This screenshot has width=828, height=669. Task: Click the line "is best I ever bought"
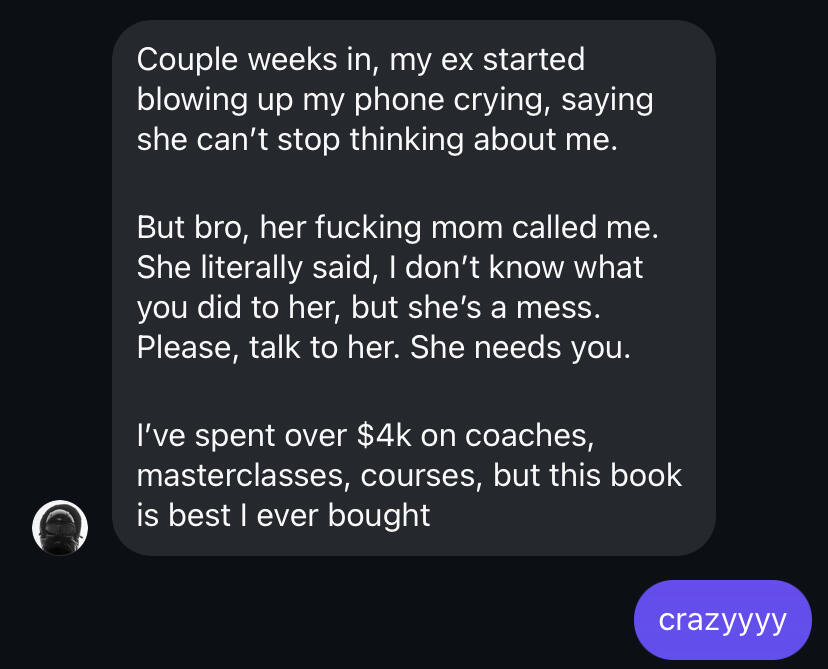click(x=283, y=514)
